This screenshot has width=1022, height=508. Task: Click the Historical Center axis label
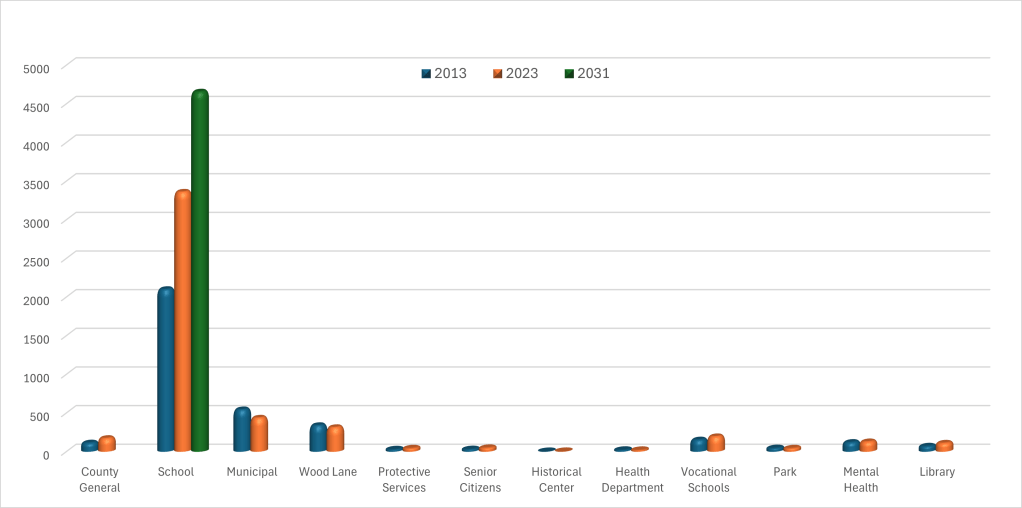pos(556,480)
